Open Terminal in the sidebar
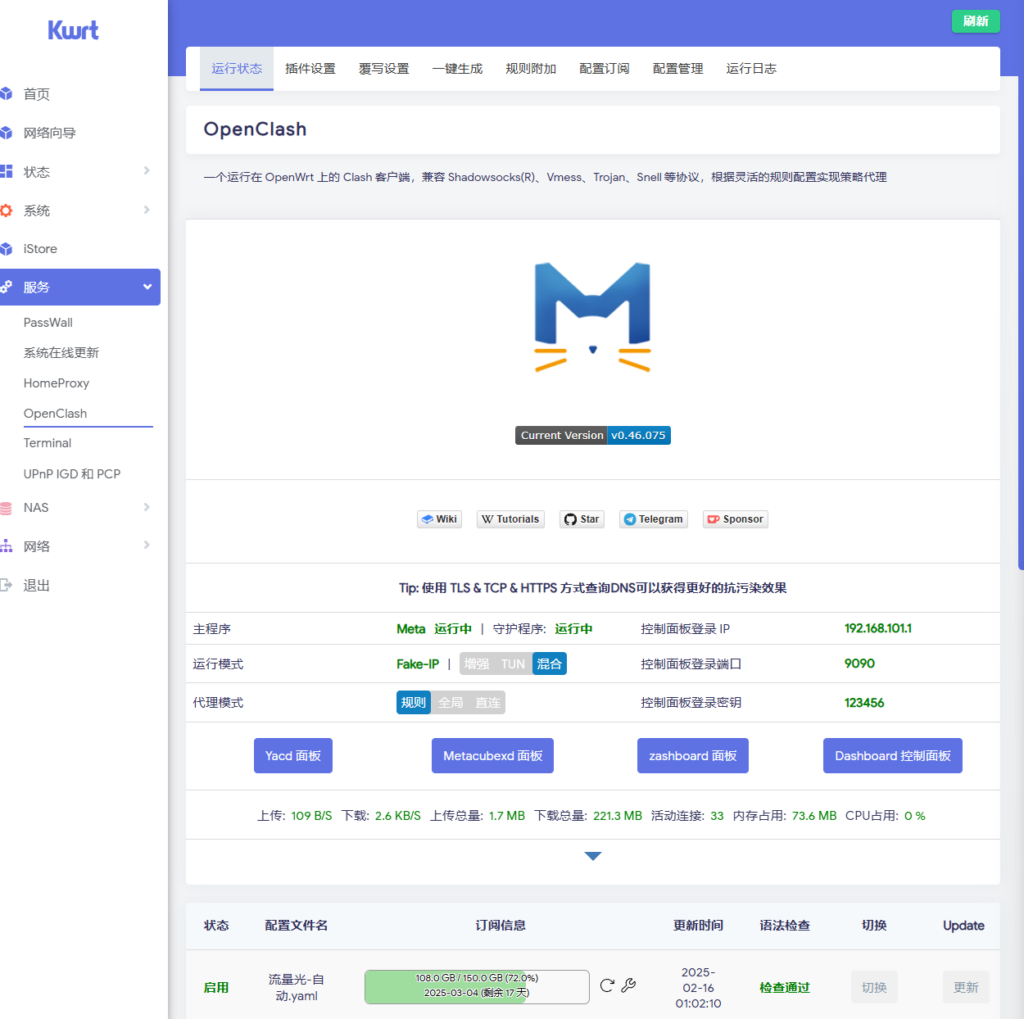The height and width of the screenshot is (1019, 1024). (48, 443)
